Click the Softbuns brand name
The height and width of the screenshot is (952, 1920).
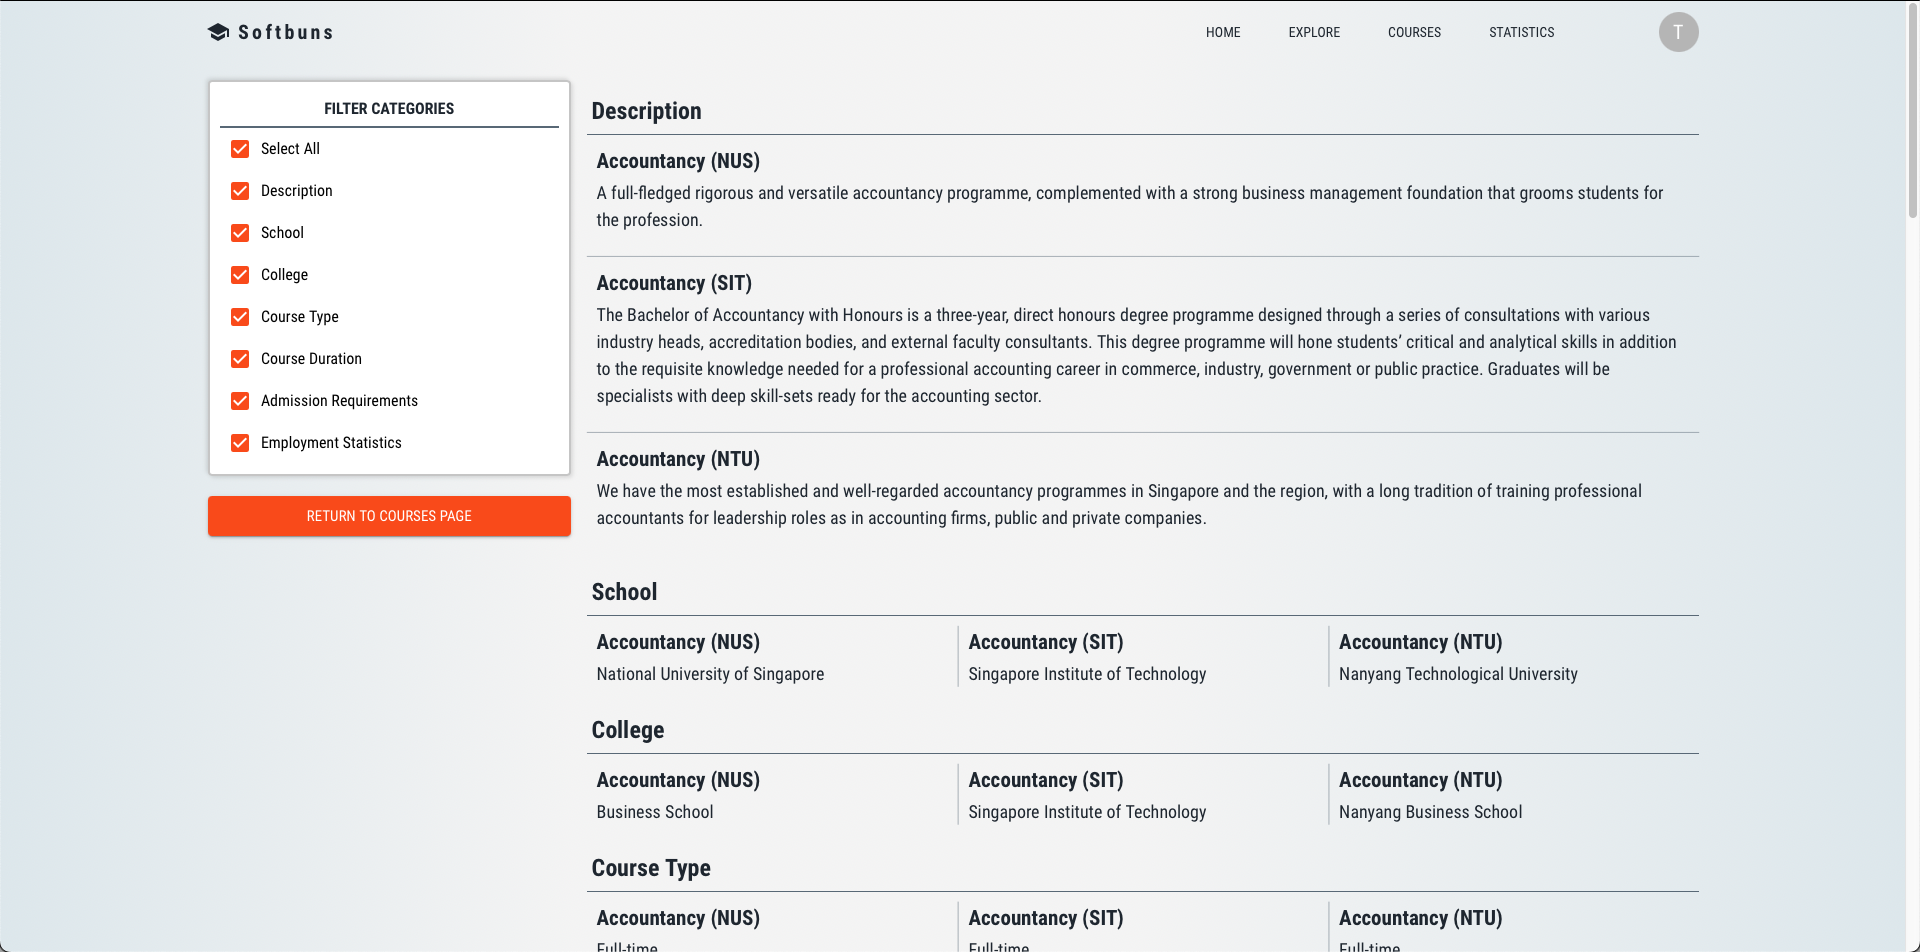click(284, 31)
